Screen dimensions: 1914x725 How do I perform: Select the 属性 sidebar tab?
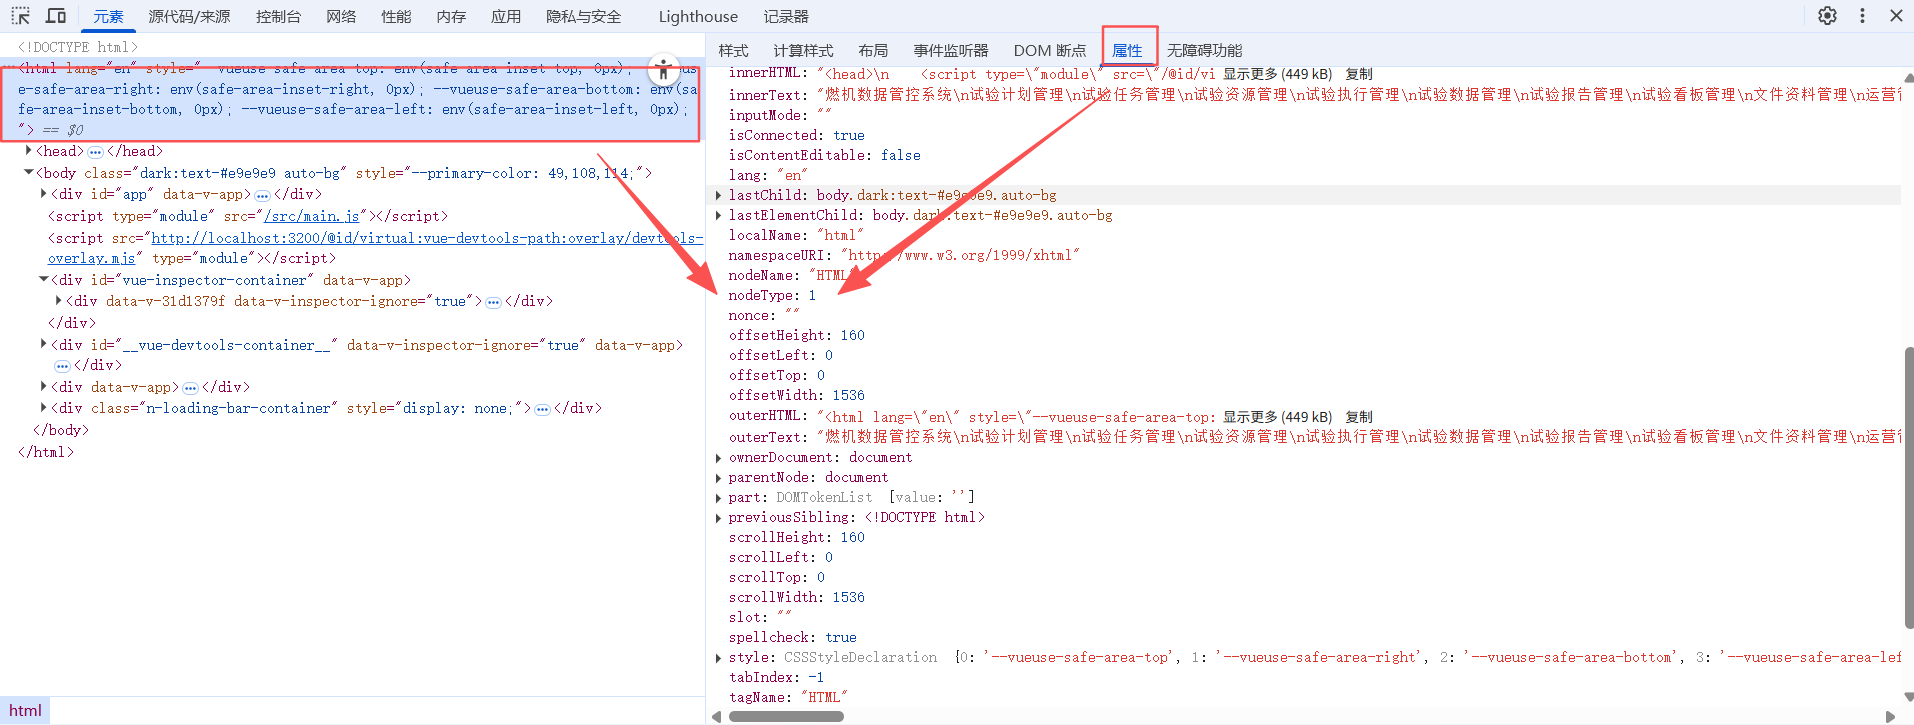pos(1127,51)
